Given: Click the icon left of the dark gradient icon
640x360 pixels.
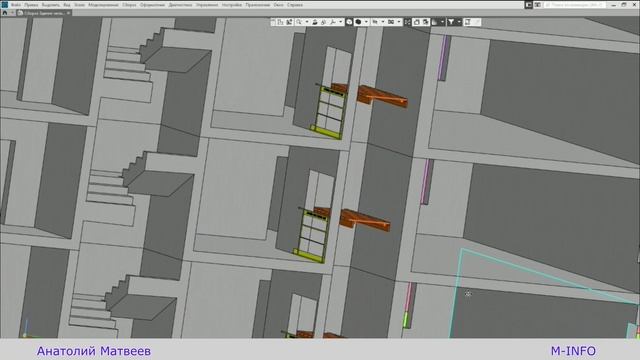Looking at the screenshot, I should [426, 22].
